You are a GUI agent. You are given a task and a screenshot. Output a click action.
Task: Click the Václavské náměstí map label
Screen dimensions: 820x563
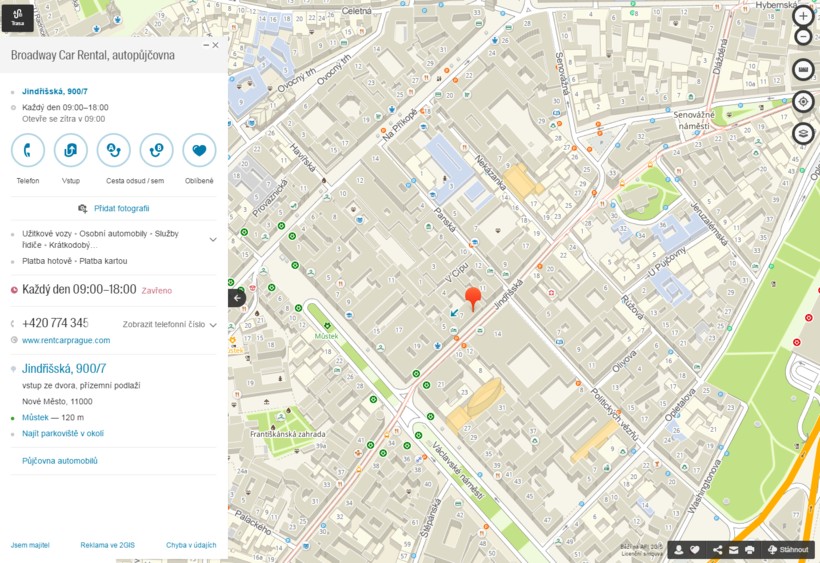pos(458,470)
